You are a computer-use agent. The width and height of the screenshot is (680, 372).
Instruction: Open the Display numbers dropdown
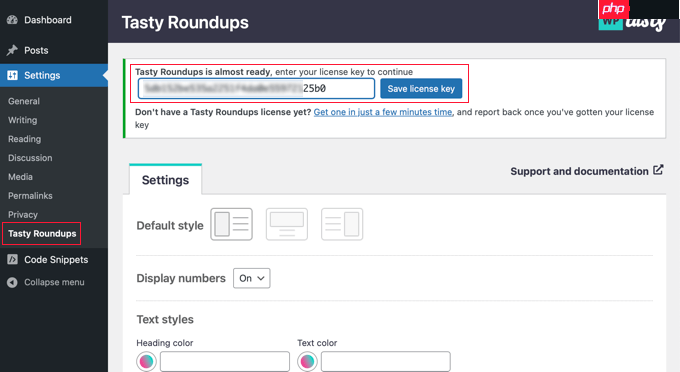point(252,278)
